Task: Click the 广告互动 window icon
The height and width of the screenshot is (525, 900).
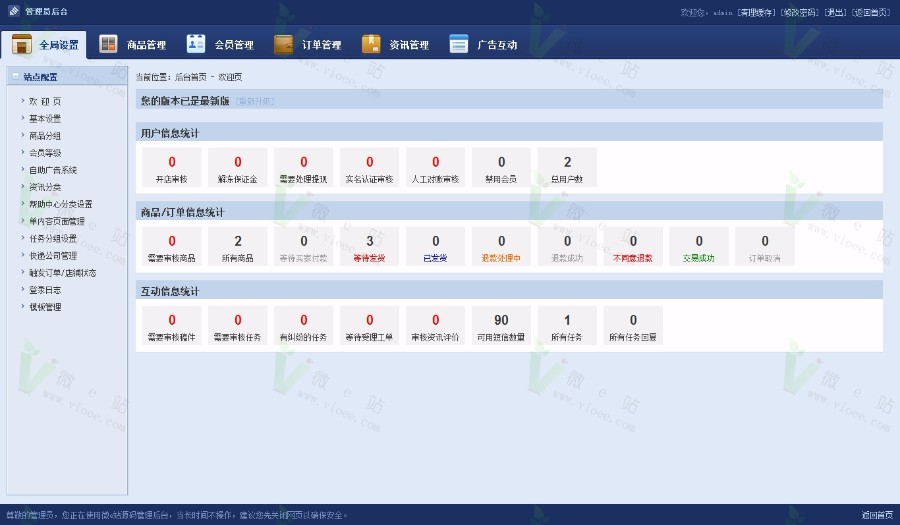Action: pos(459,44)
